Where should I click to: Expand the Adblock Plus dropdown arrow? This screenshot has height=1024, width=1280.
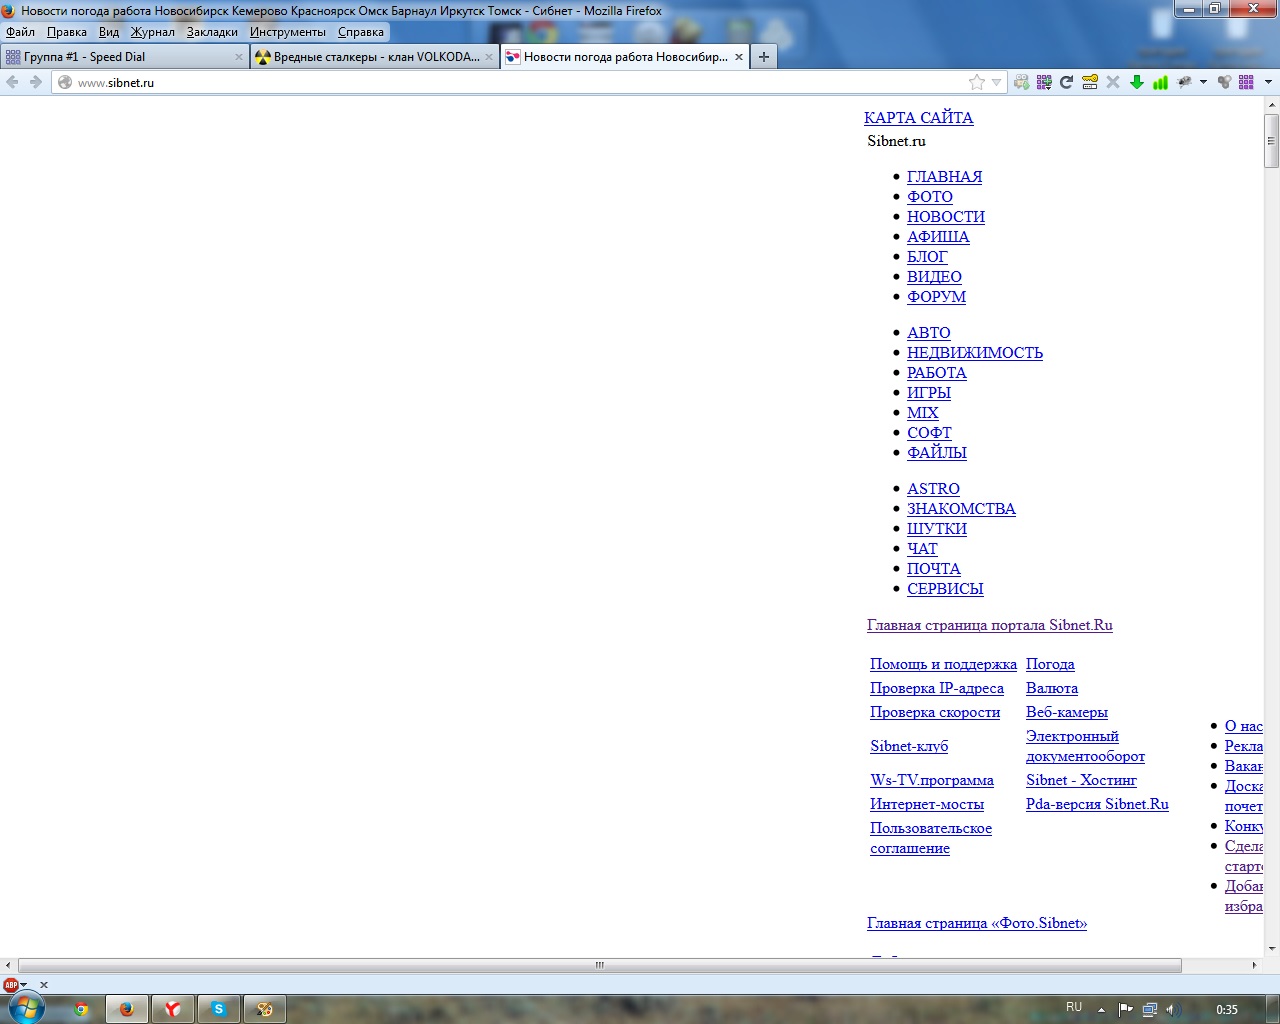coord(24,986)
